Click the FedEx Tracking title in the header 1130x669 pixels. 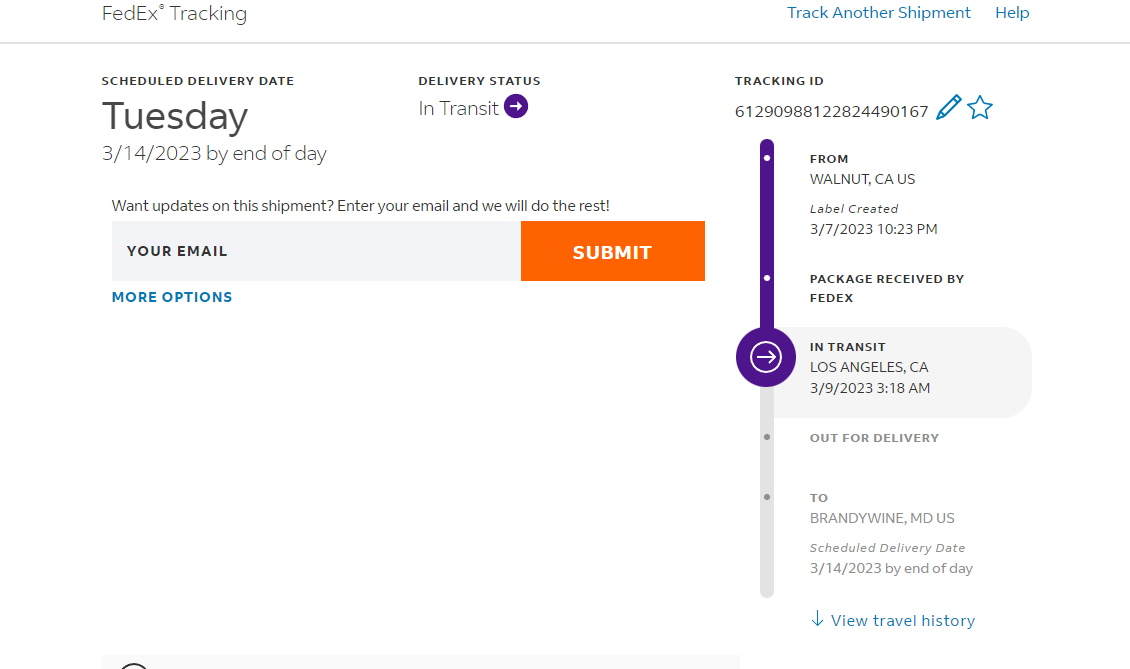coord(174,13)
